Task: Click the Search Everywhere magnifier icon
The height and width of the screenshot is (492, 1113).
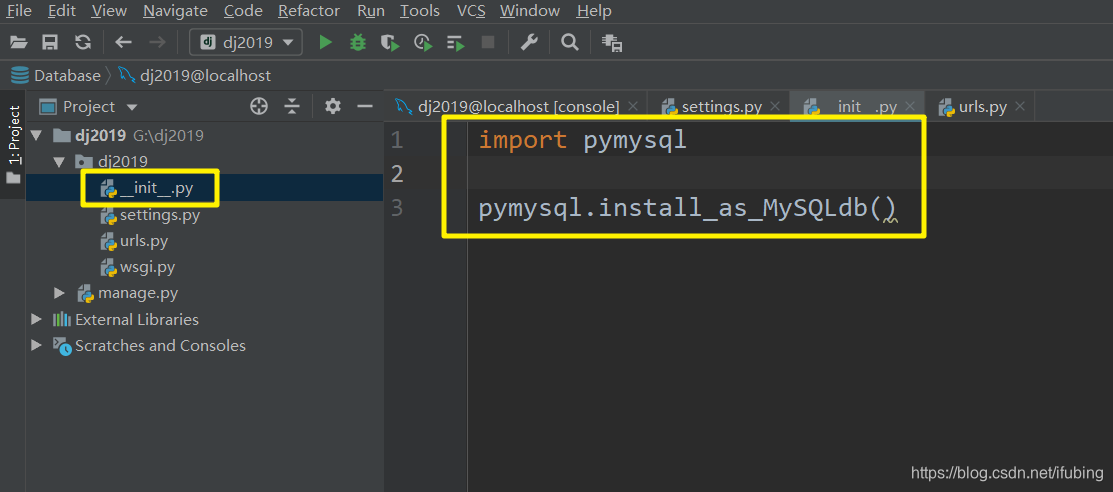Action: 569,43
